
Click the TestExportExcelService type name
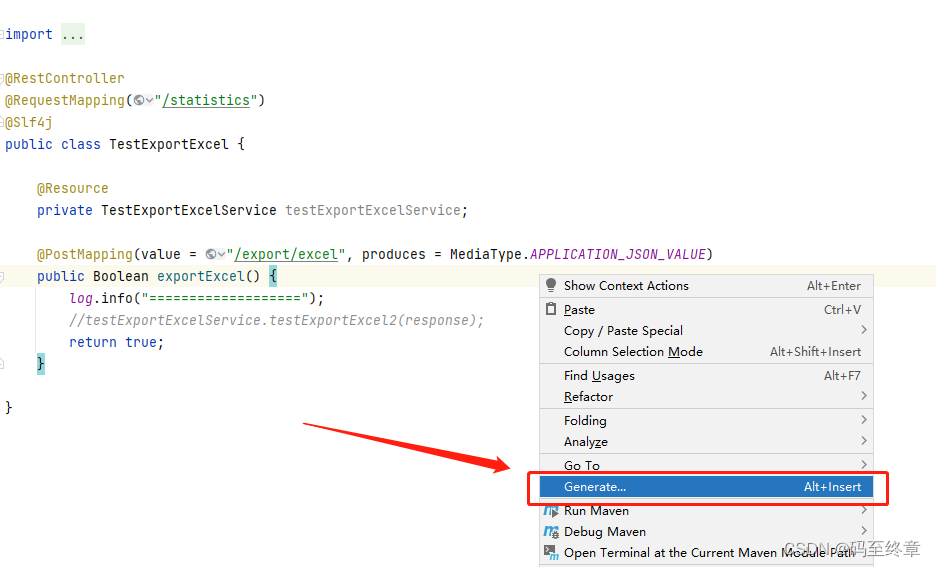pos(189,210)
